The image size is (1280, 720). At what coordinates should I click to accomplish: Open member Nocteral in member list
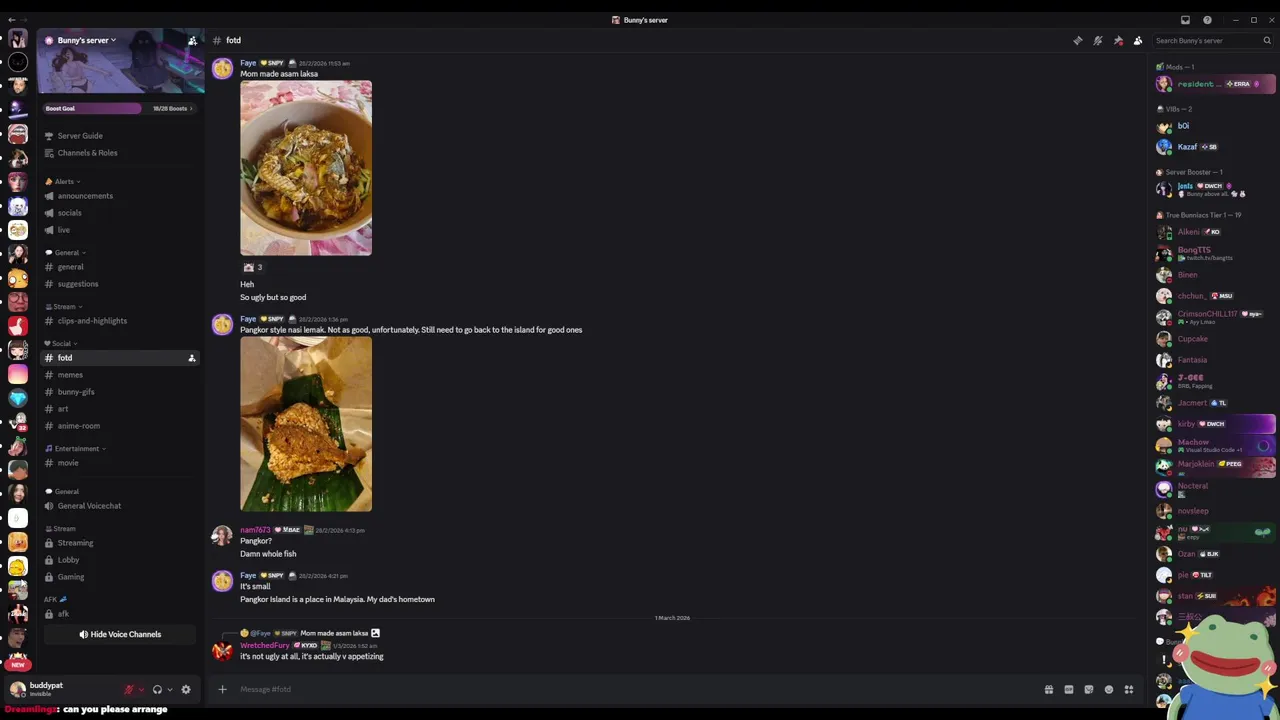[1192, 487]
